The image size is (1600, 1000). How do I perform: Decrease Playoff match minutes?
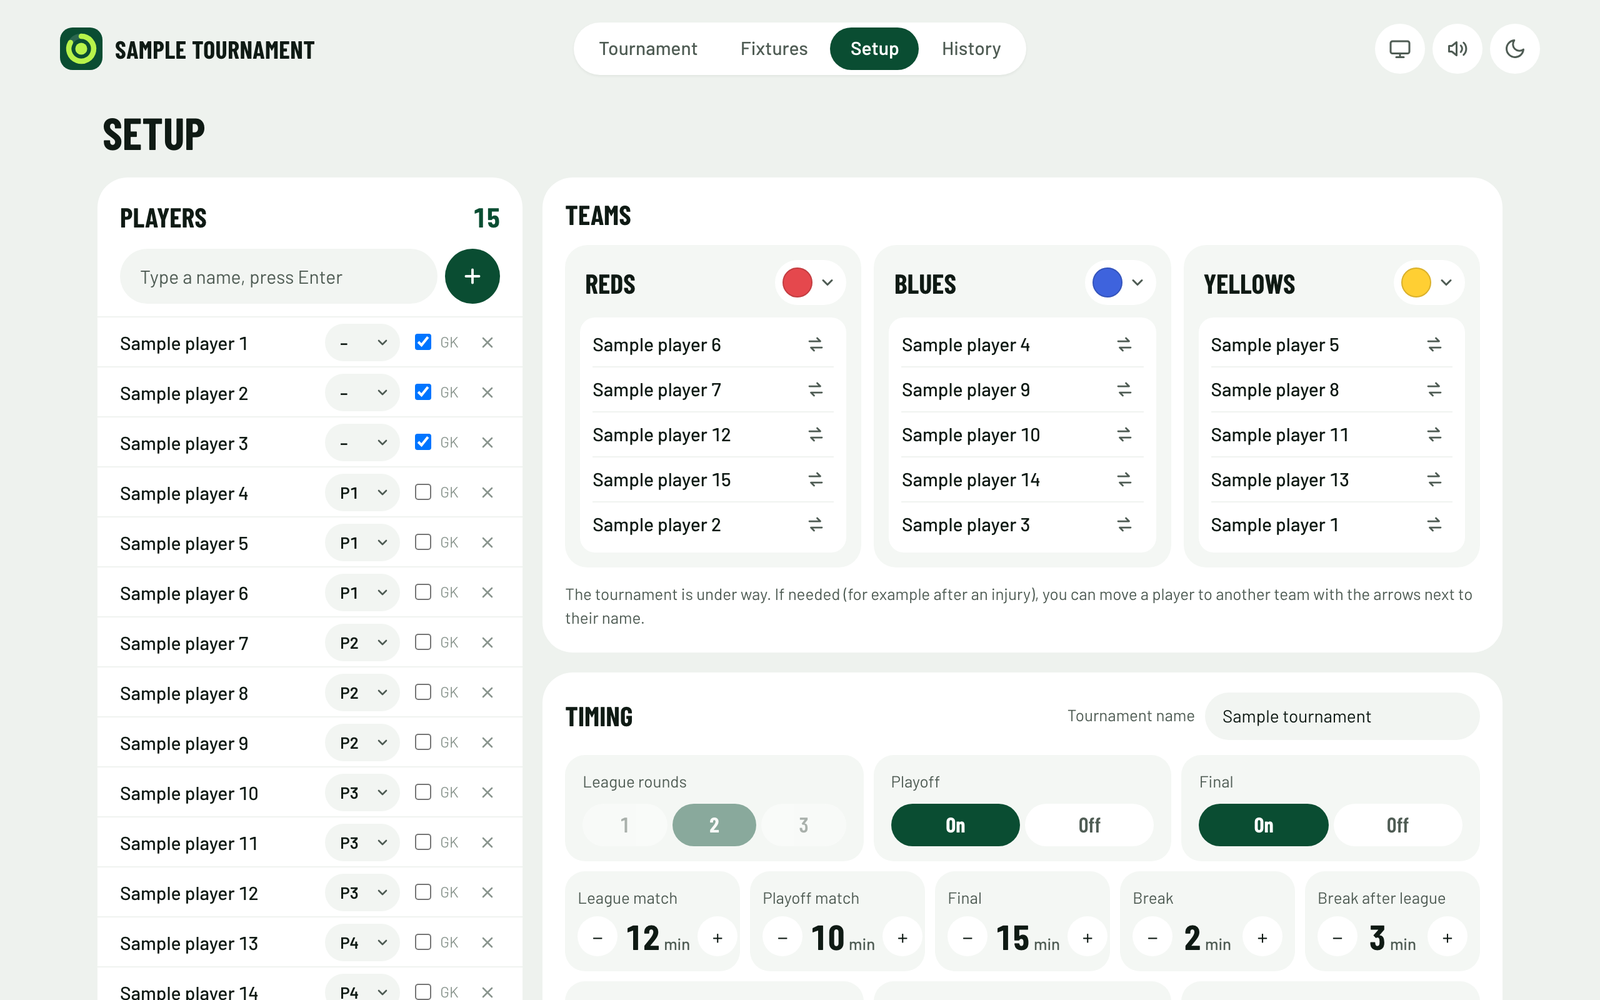782,938
